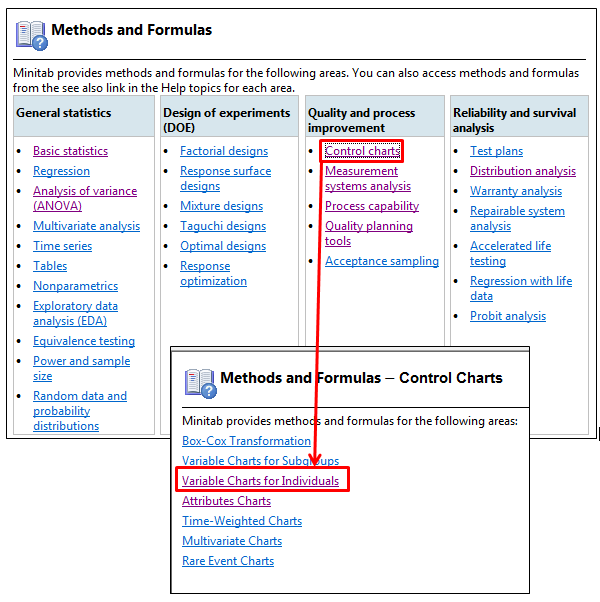Open Factorial designs link

224,151
